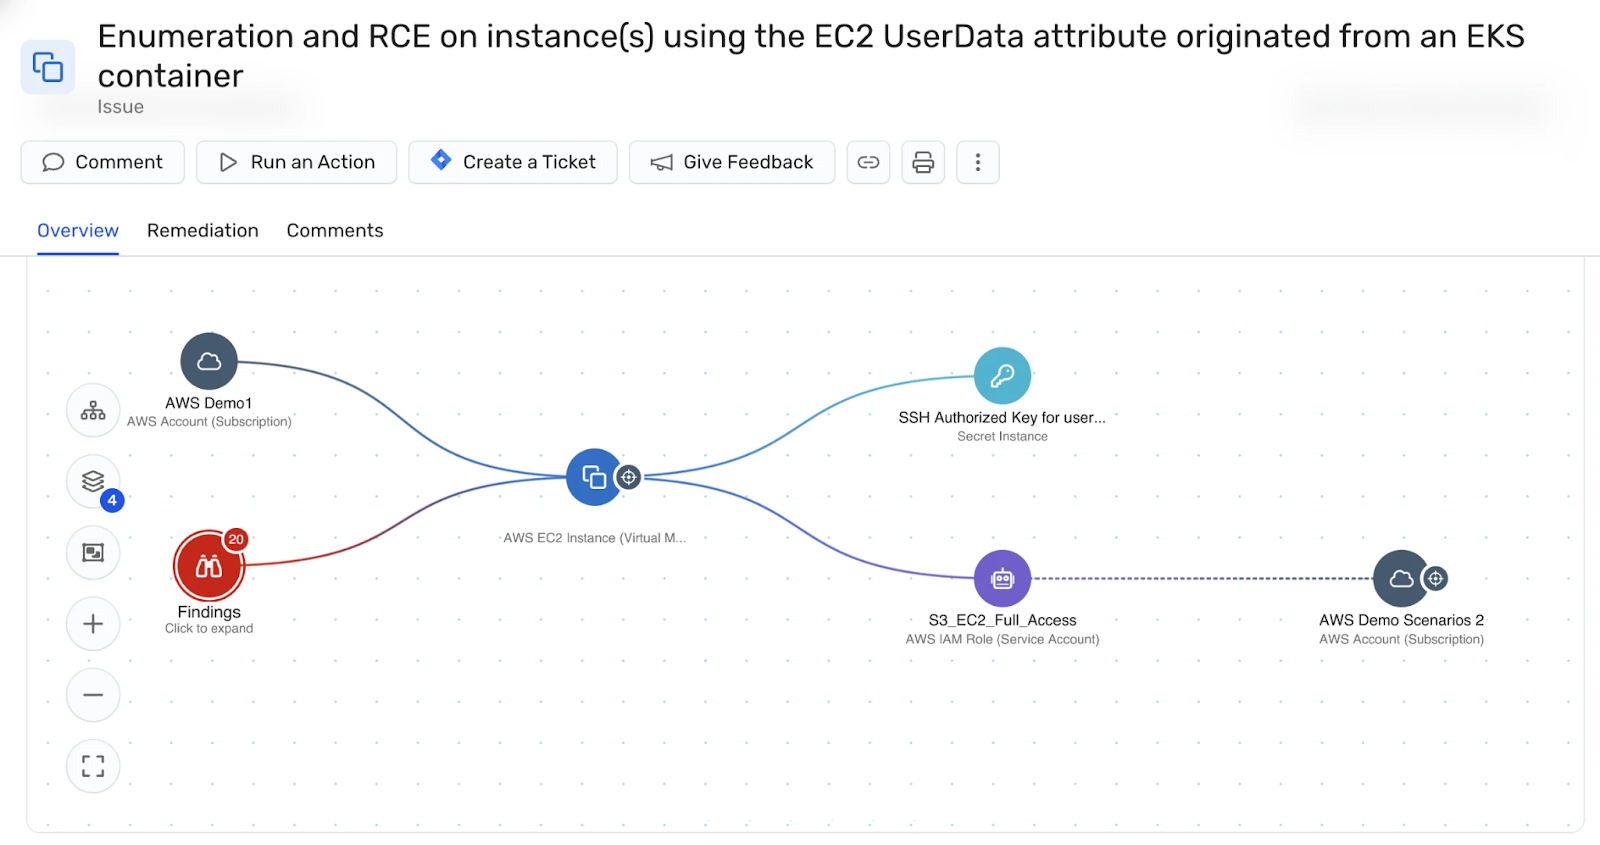This screenshot has width=1600, height=845.
Task: Toggle fullscreen graph view
Action: pos(93,766)
